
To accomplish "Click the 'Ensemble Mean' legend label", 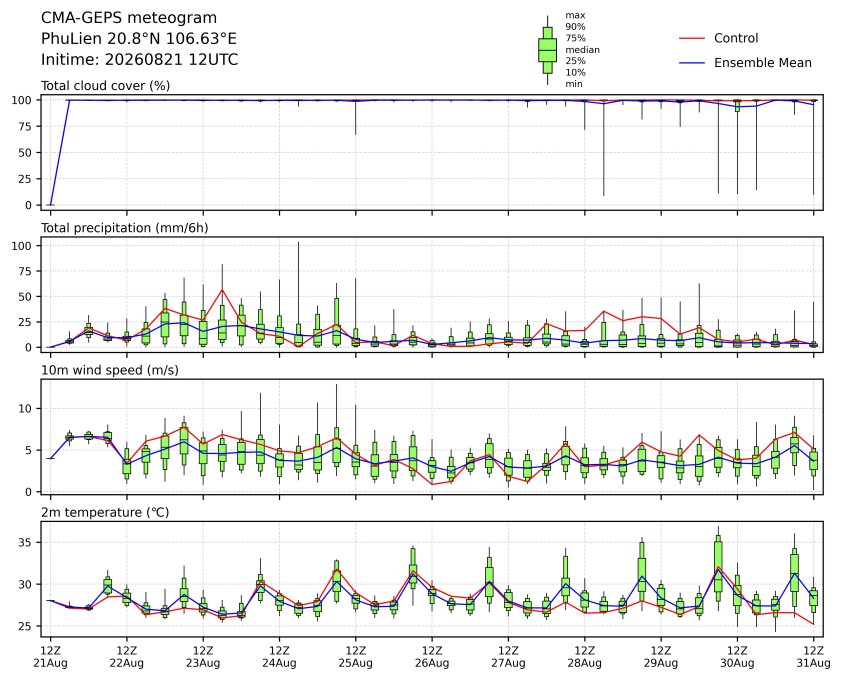I will (x=763, y=63).
